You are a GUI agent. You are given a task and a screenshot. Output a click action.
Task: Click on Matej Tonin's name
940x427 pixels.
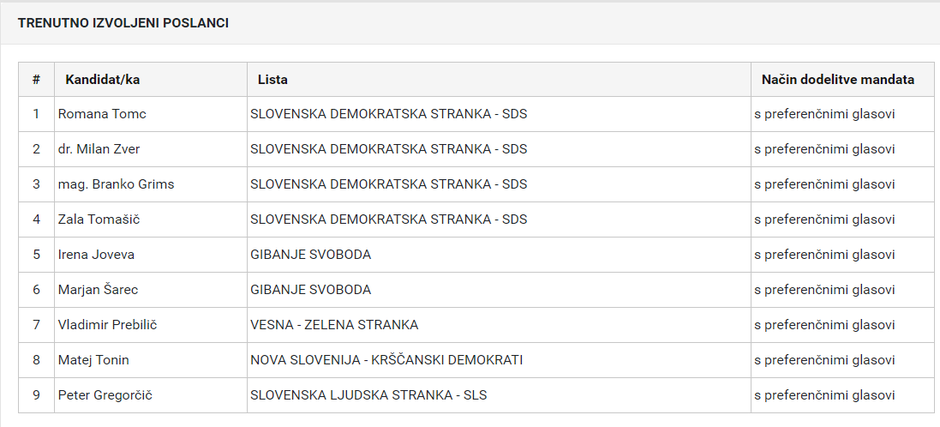(x=94, y=359)
